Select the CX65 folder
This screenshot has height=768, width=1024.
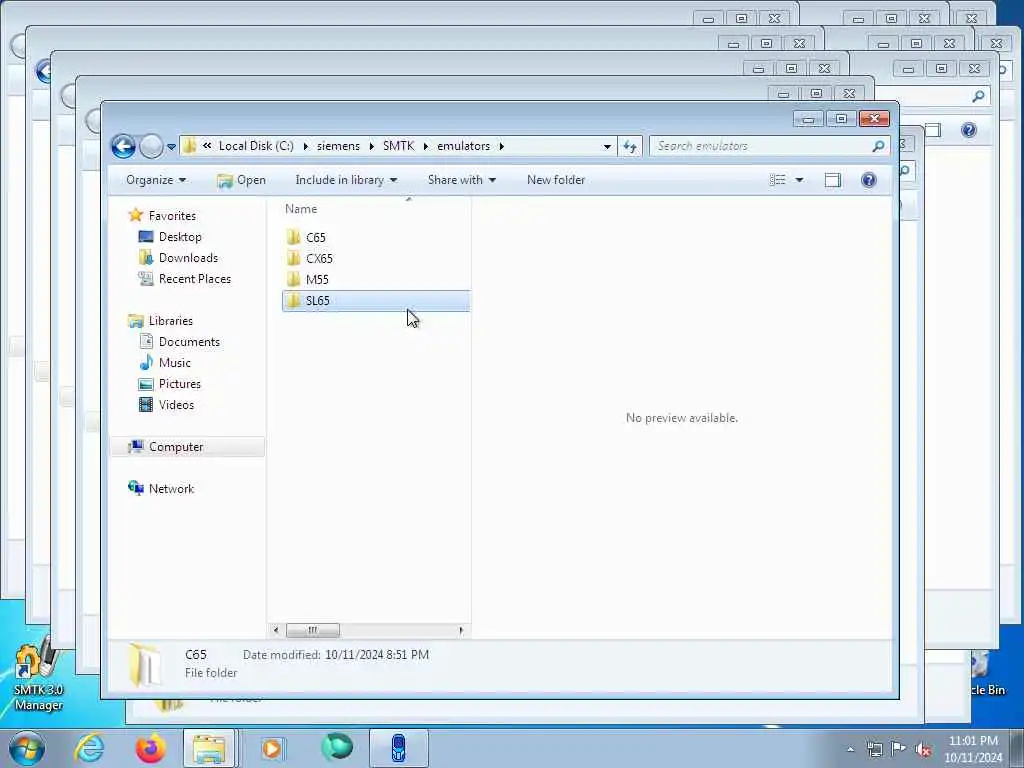[x=376, y=258]
